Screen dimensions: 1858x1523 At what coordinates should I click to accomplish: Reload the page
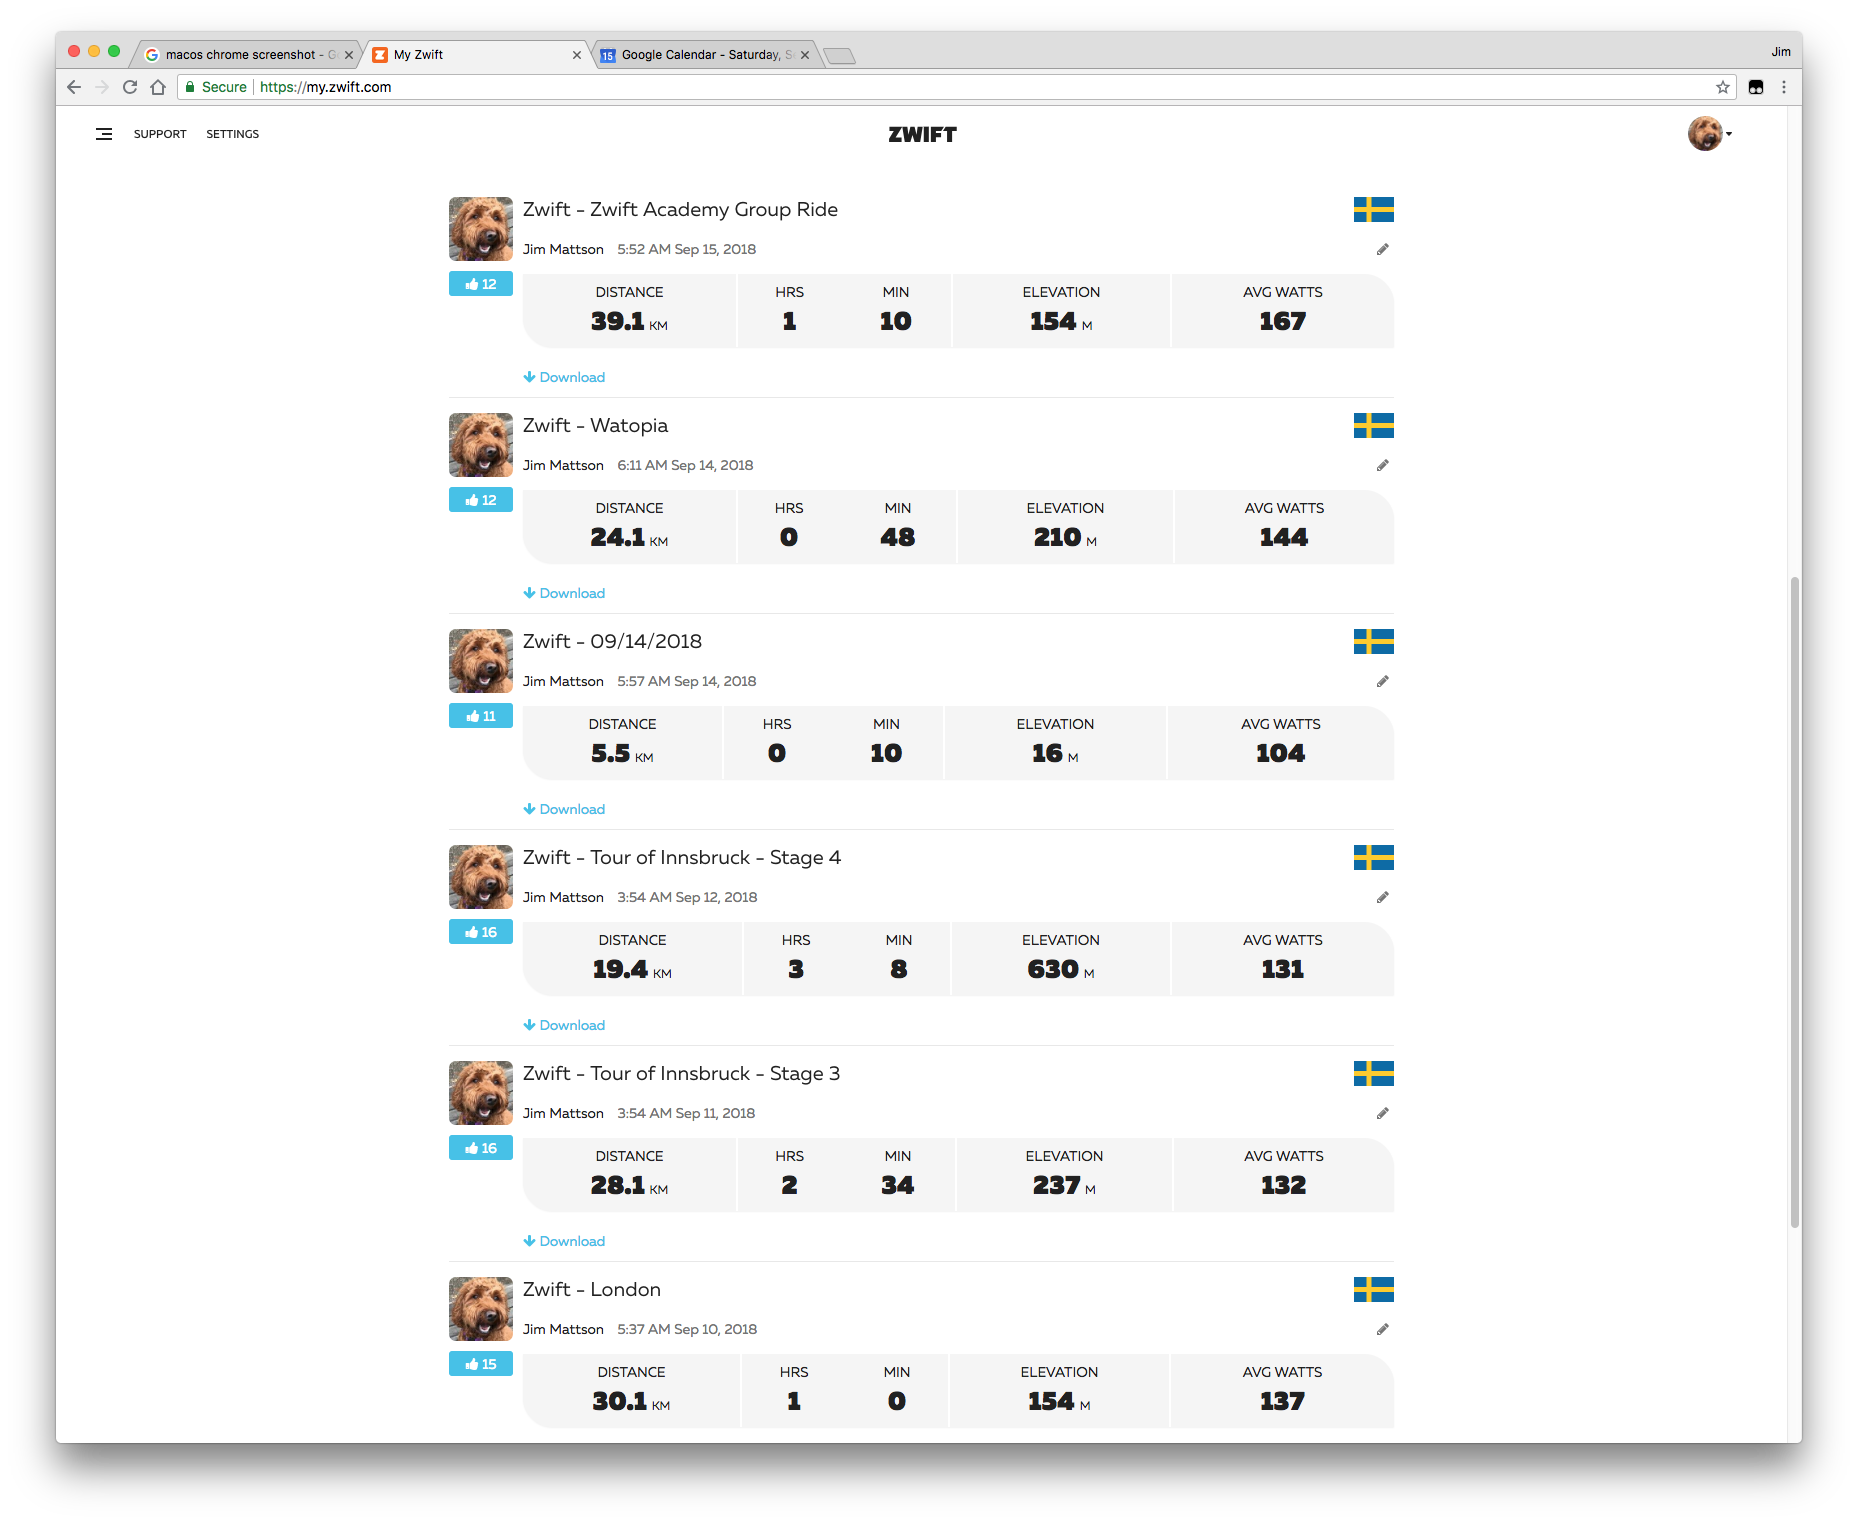130,87
